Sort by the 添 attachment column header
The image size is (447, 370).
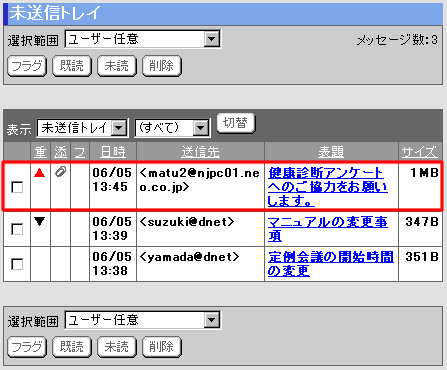pyautogui.click(x=61, y=152)
